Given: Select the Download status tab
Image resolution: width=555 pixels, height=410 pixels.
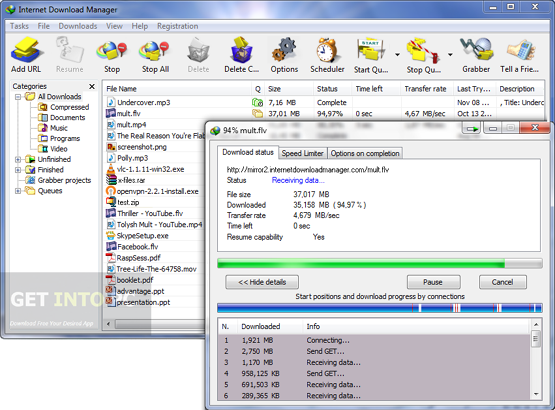Looking at the screenshot, I should pyautogui.click(x=248, y=152).
